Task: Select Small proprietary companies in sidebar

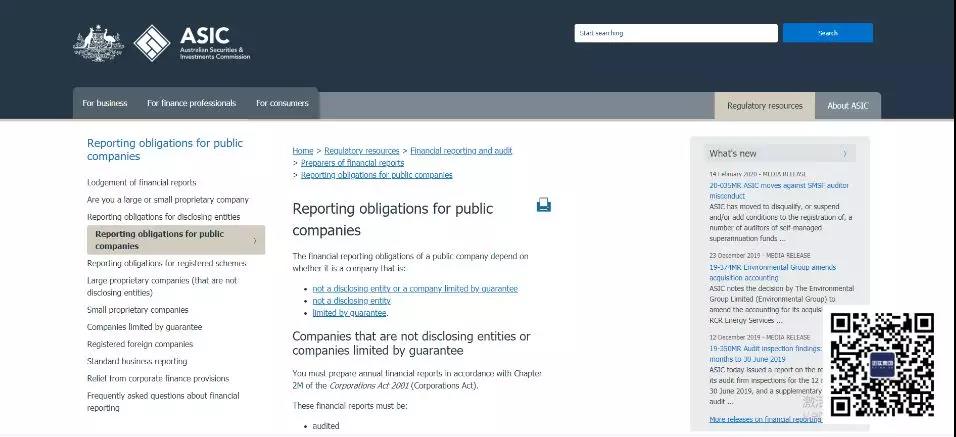Action: tap(137, 310)
